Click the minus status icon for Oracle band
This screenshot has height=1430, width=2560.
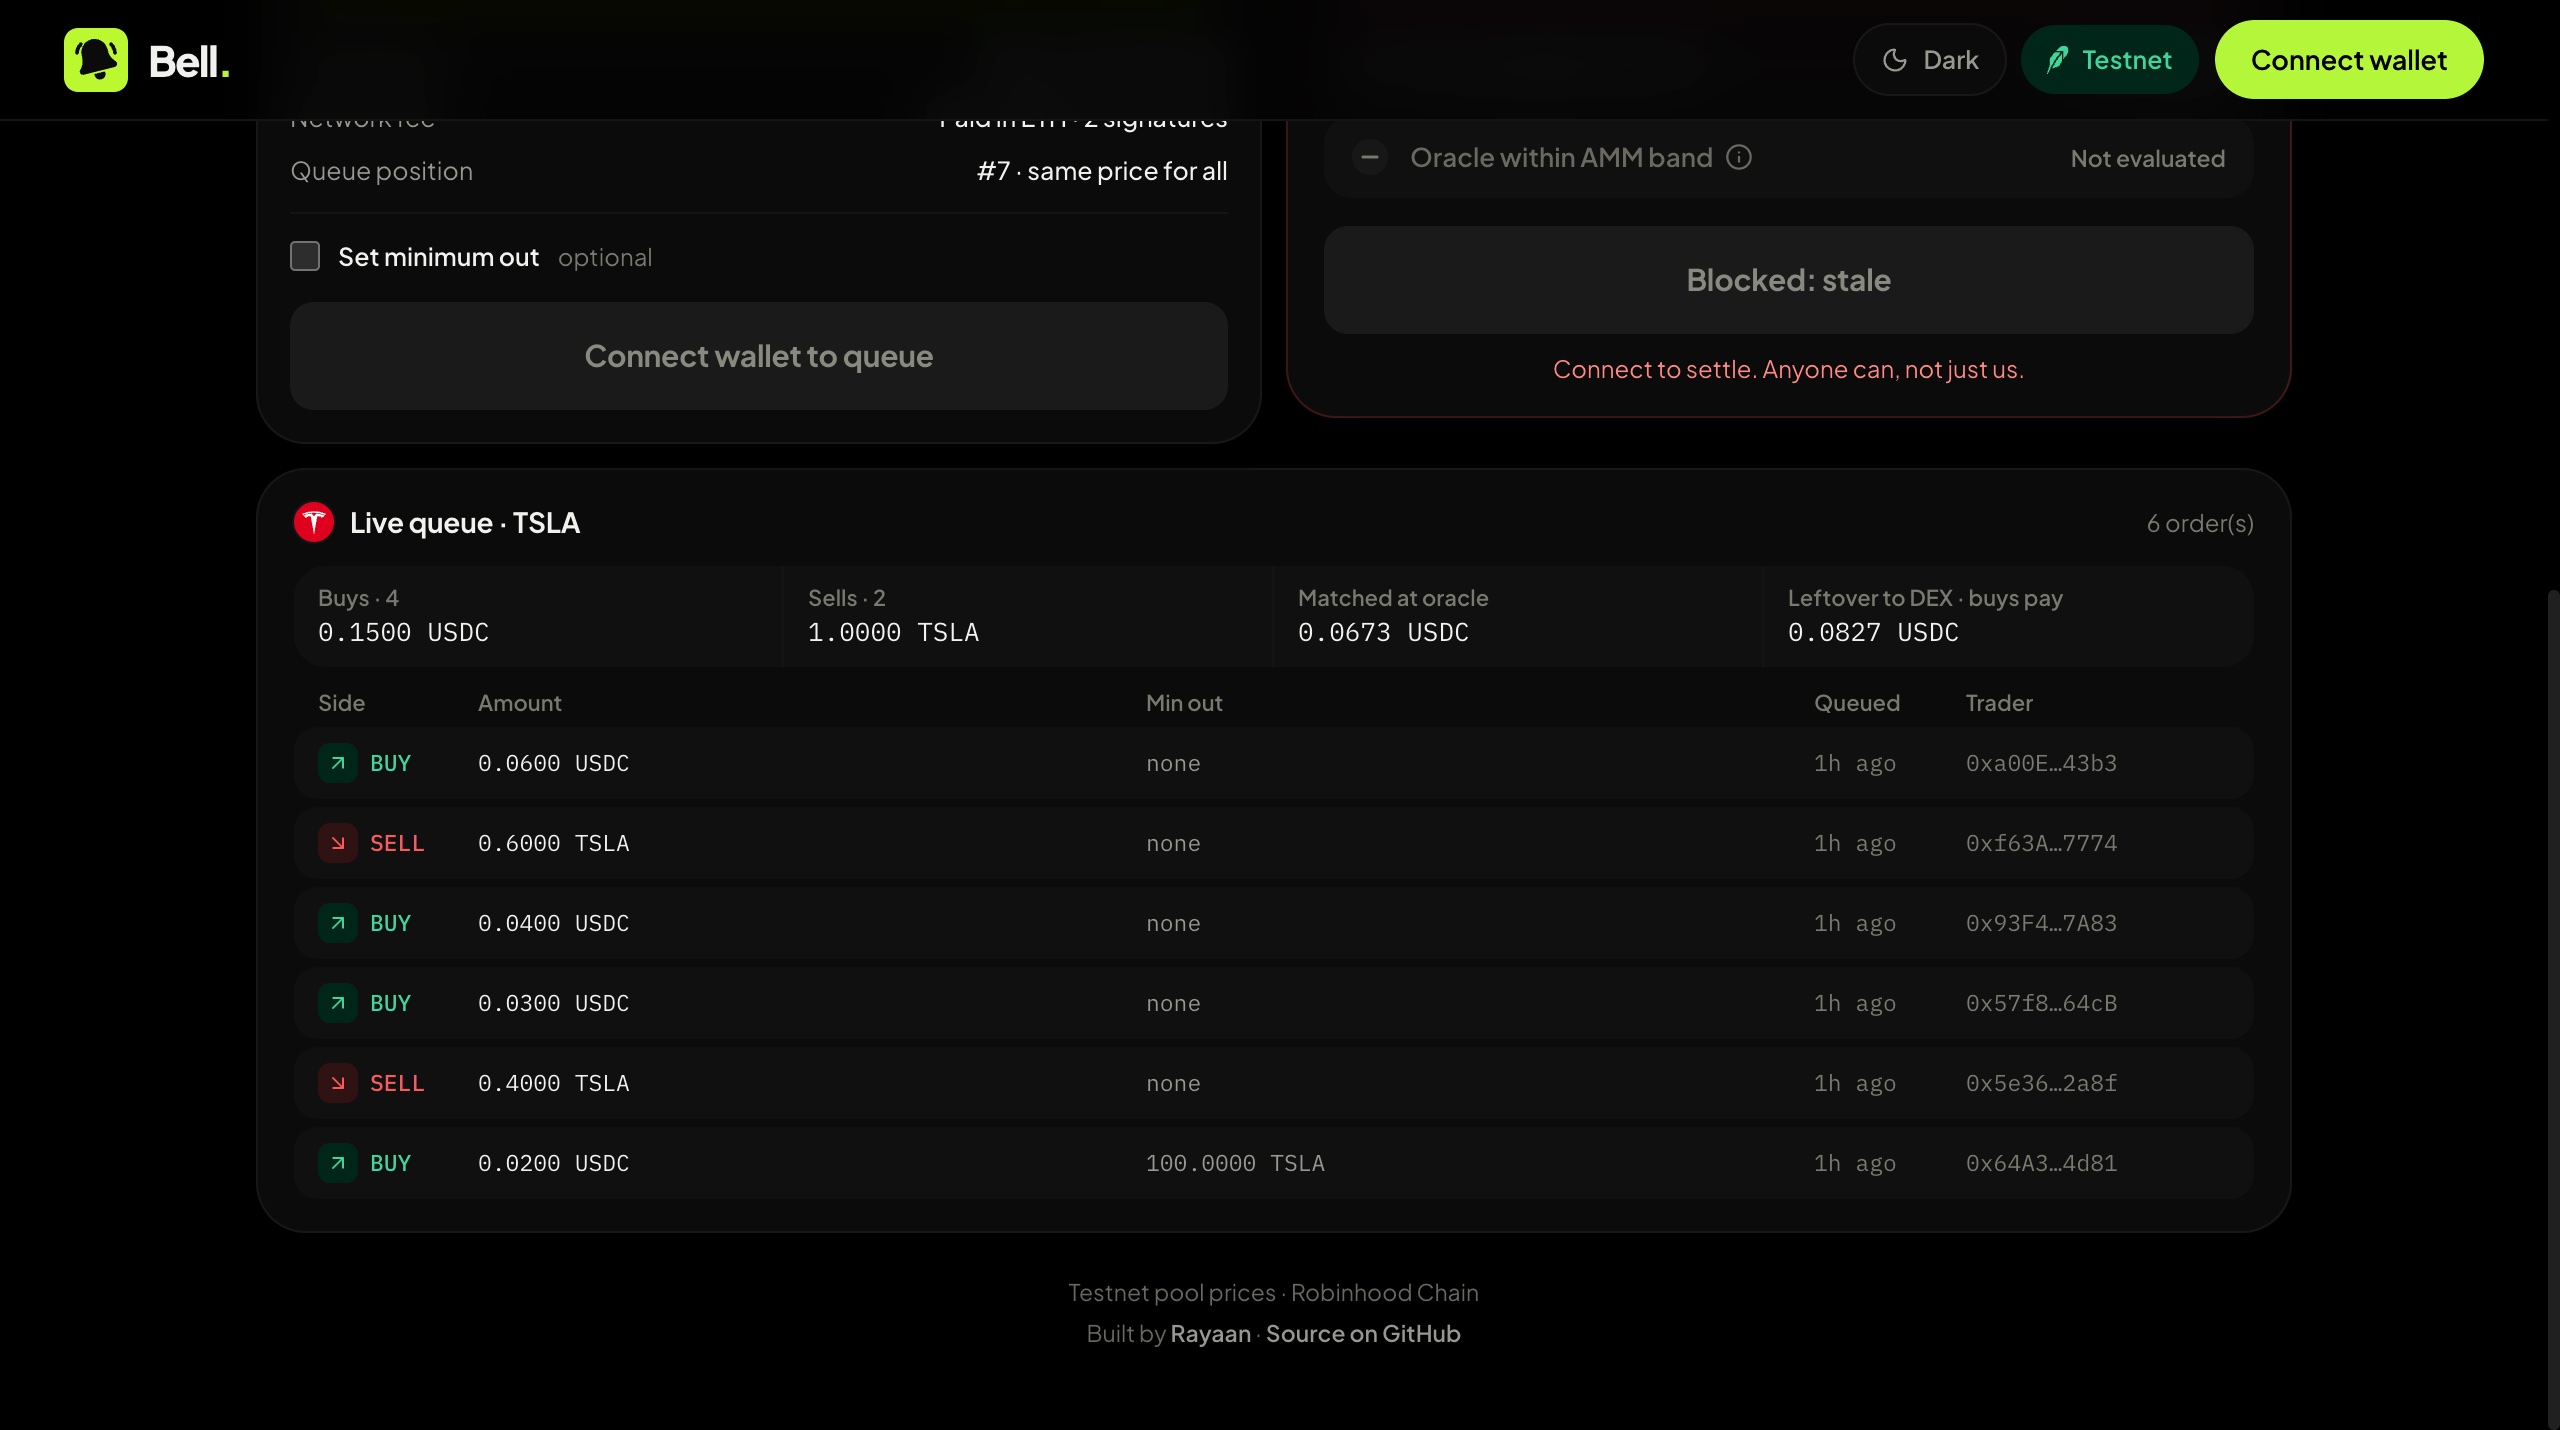[1369, 157]
